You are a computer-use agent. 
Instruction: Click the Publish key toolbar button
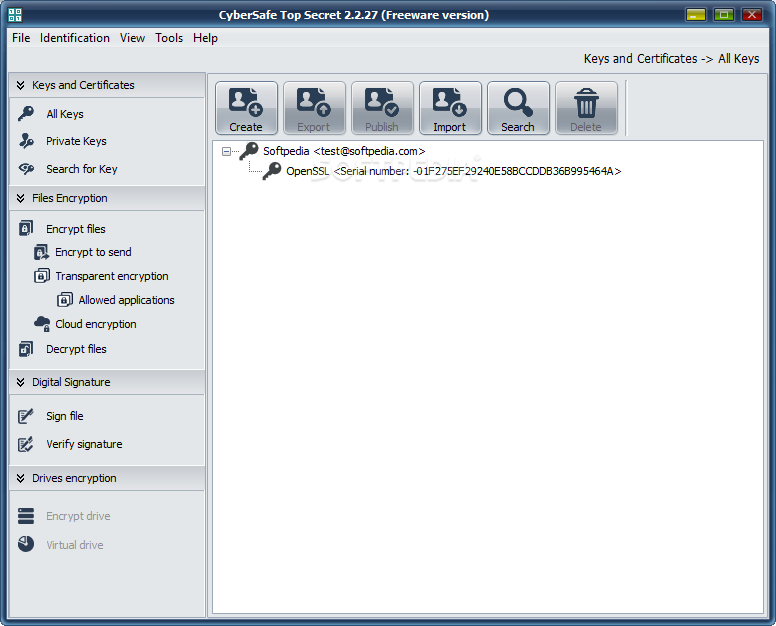click(382, 108)
